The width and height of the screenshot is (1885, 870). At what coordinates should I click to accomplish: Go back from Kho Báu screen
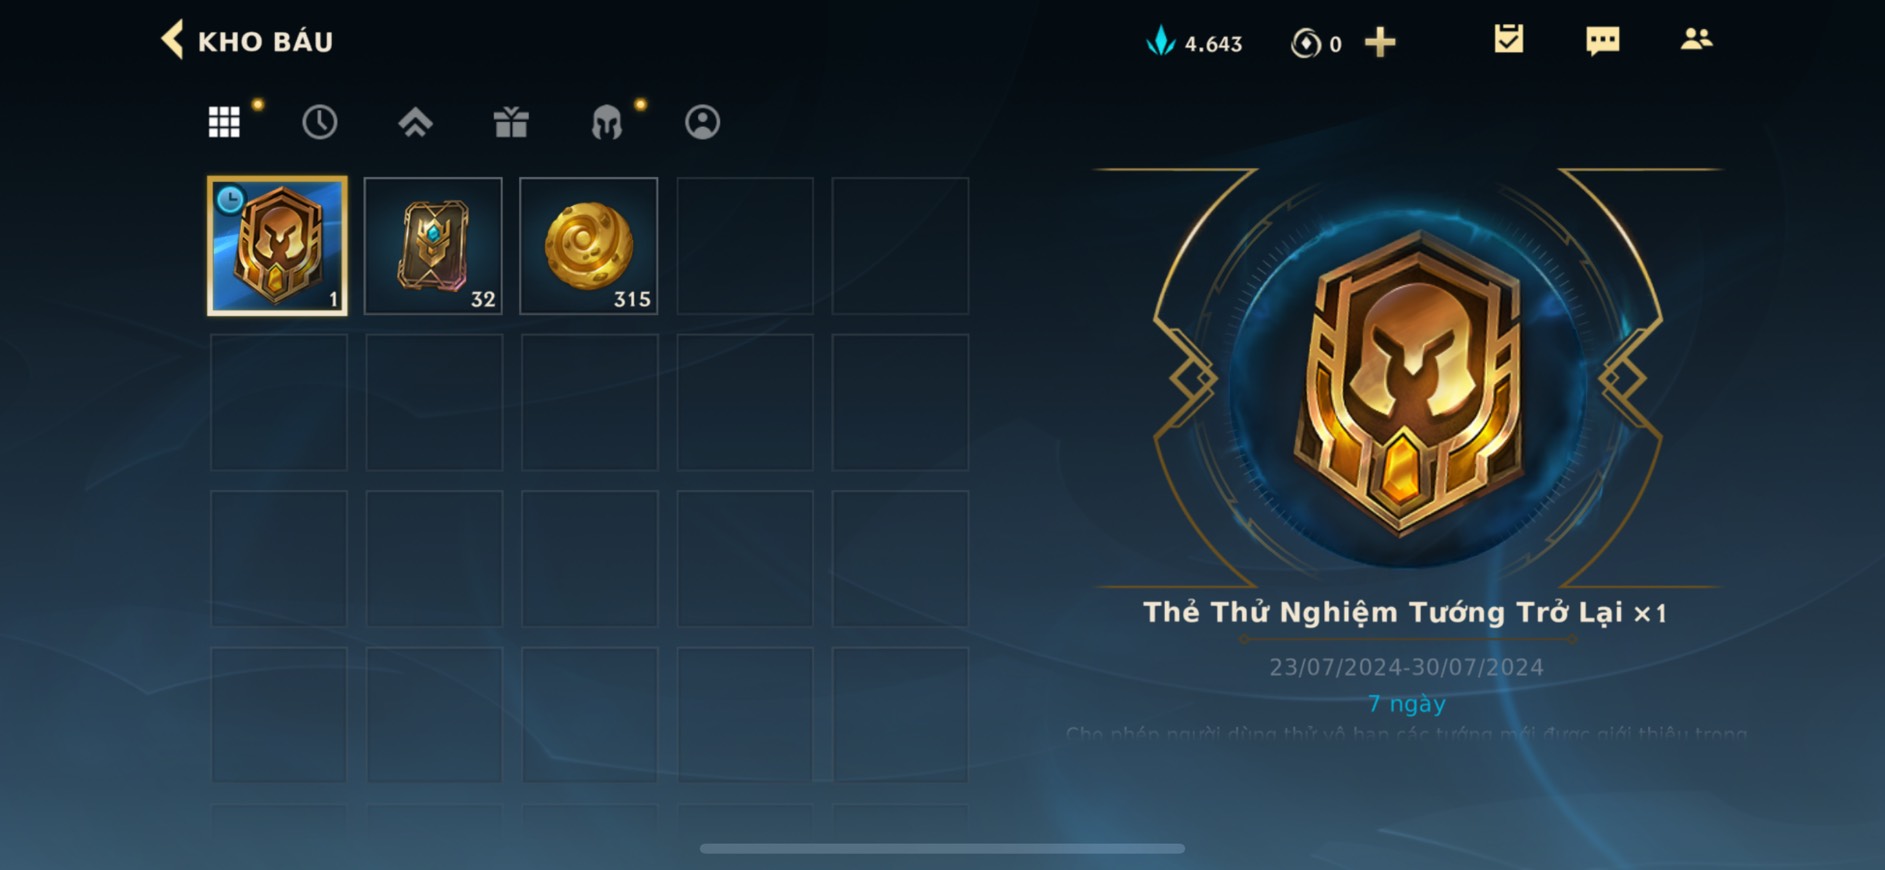pos(172,41)
